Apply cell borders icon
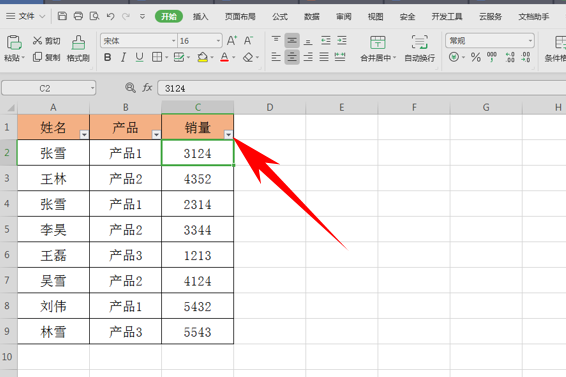Viewport: 566px width, 377px height. (x=157, y=57)
